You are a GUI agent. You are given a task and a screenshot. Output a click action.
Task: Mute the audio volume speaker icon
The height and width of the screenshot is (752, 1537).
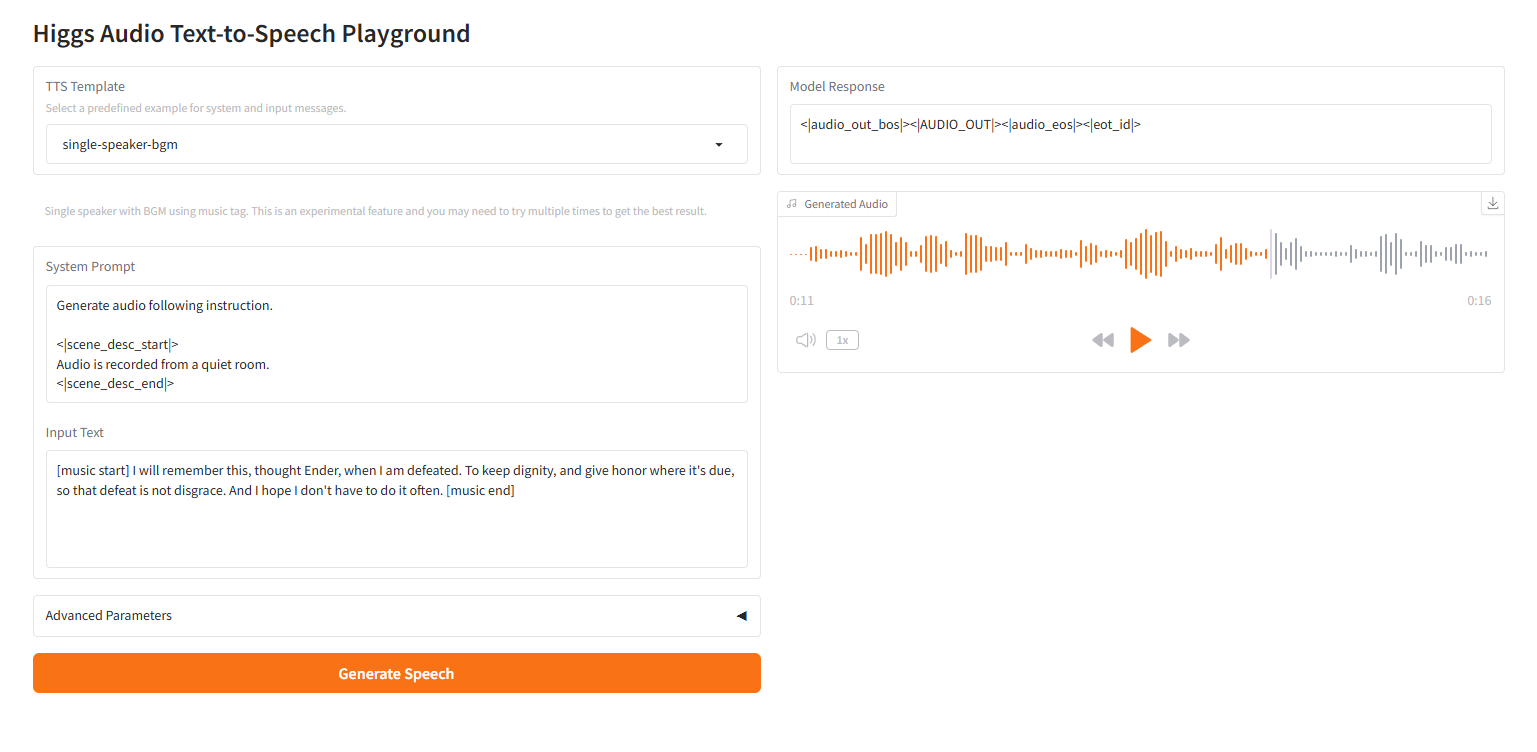pyautogui.click(x=805, y=340)
